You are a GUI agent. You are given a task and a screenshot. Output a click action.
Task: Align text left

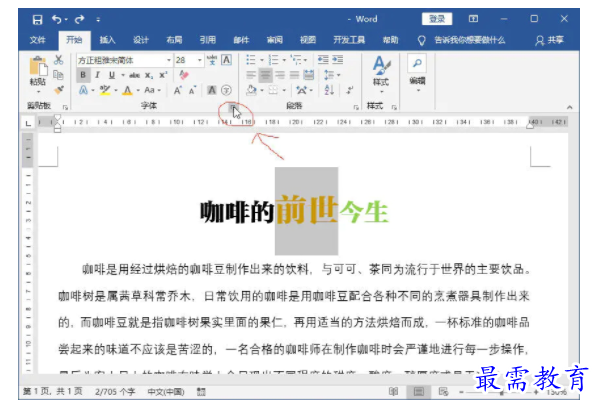pyautogui.click(x=251, y=75)
